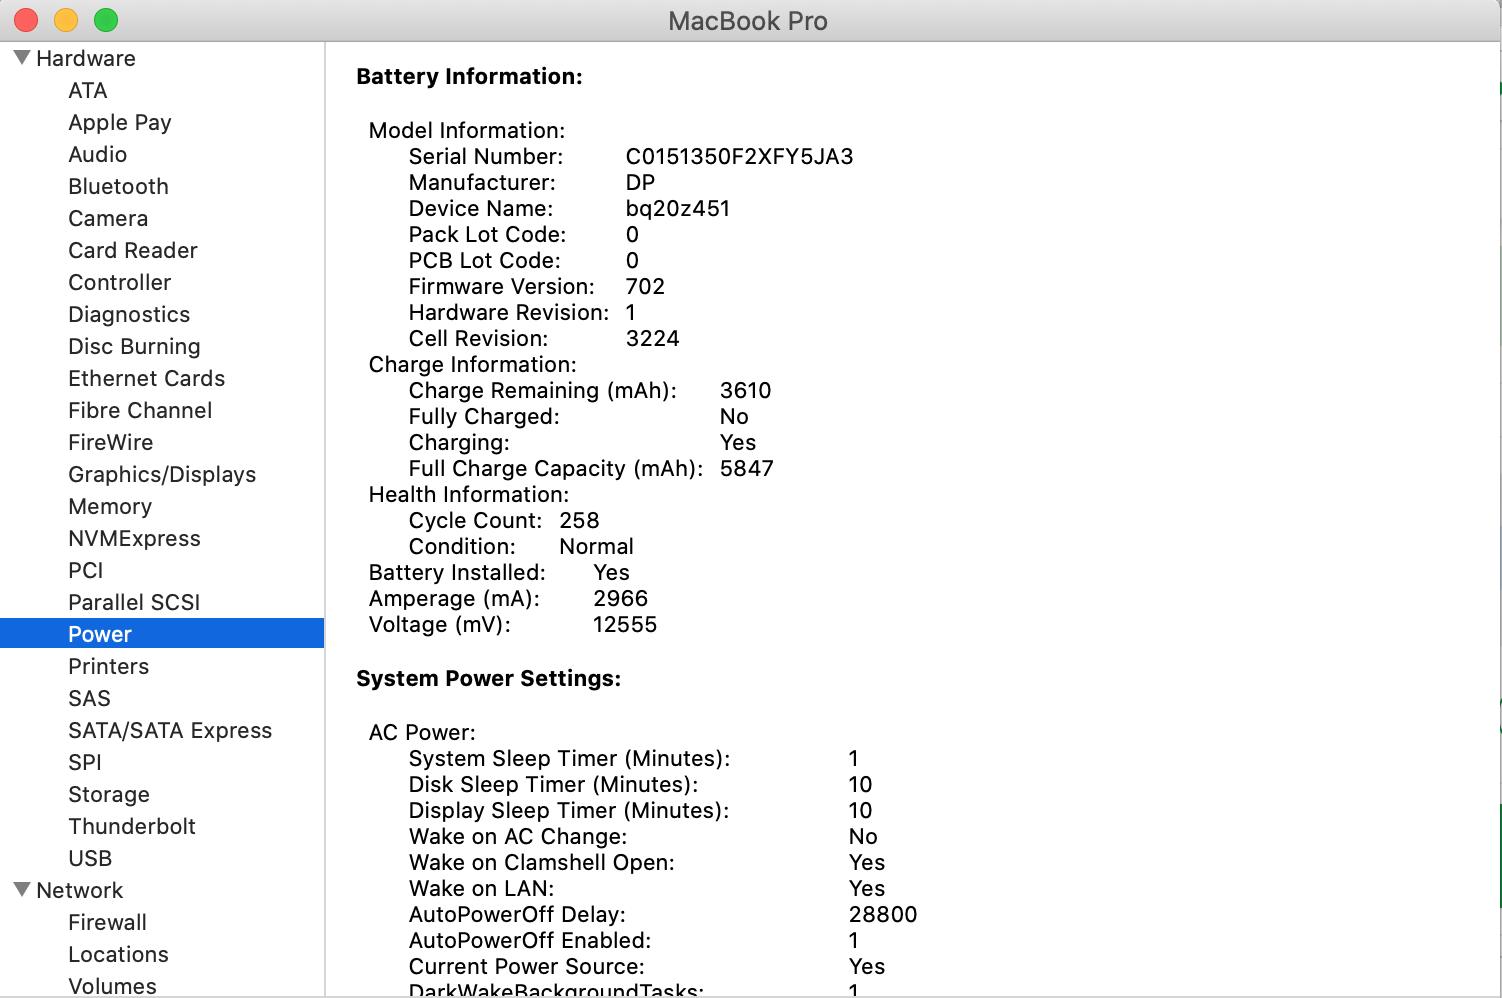Click the Condition value Normal

(597, 546)
